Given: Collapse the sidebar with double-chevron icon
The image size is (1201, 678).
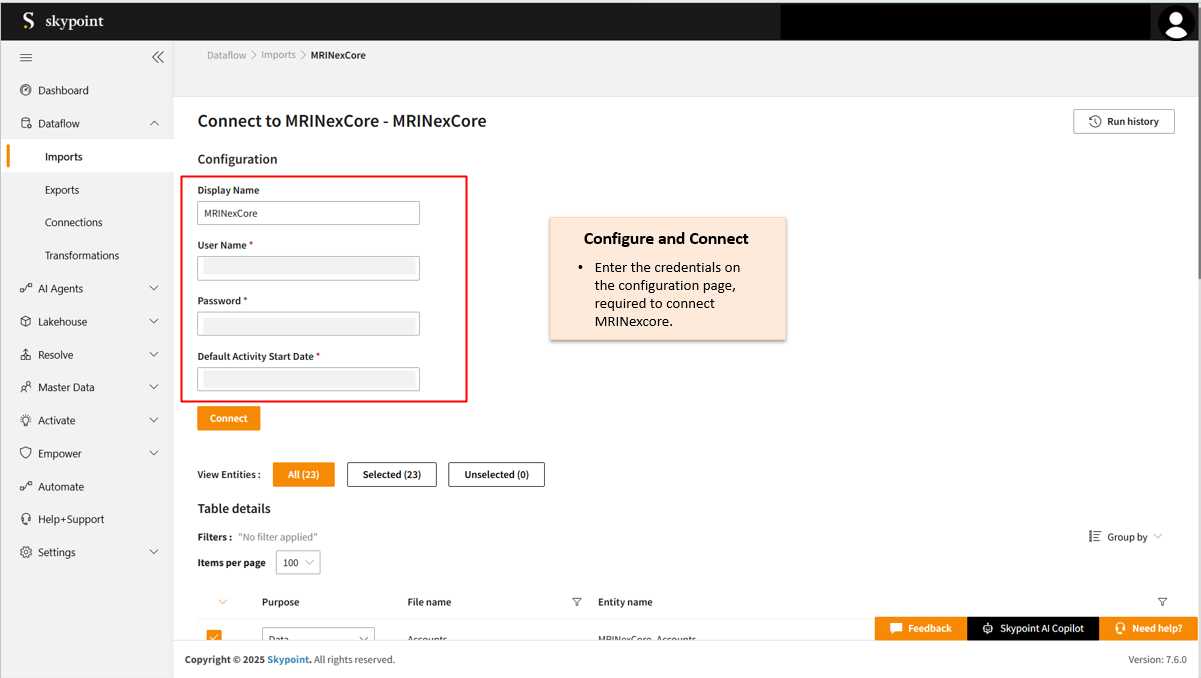Looking at the screenshot, I should [157, 57].
